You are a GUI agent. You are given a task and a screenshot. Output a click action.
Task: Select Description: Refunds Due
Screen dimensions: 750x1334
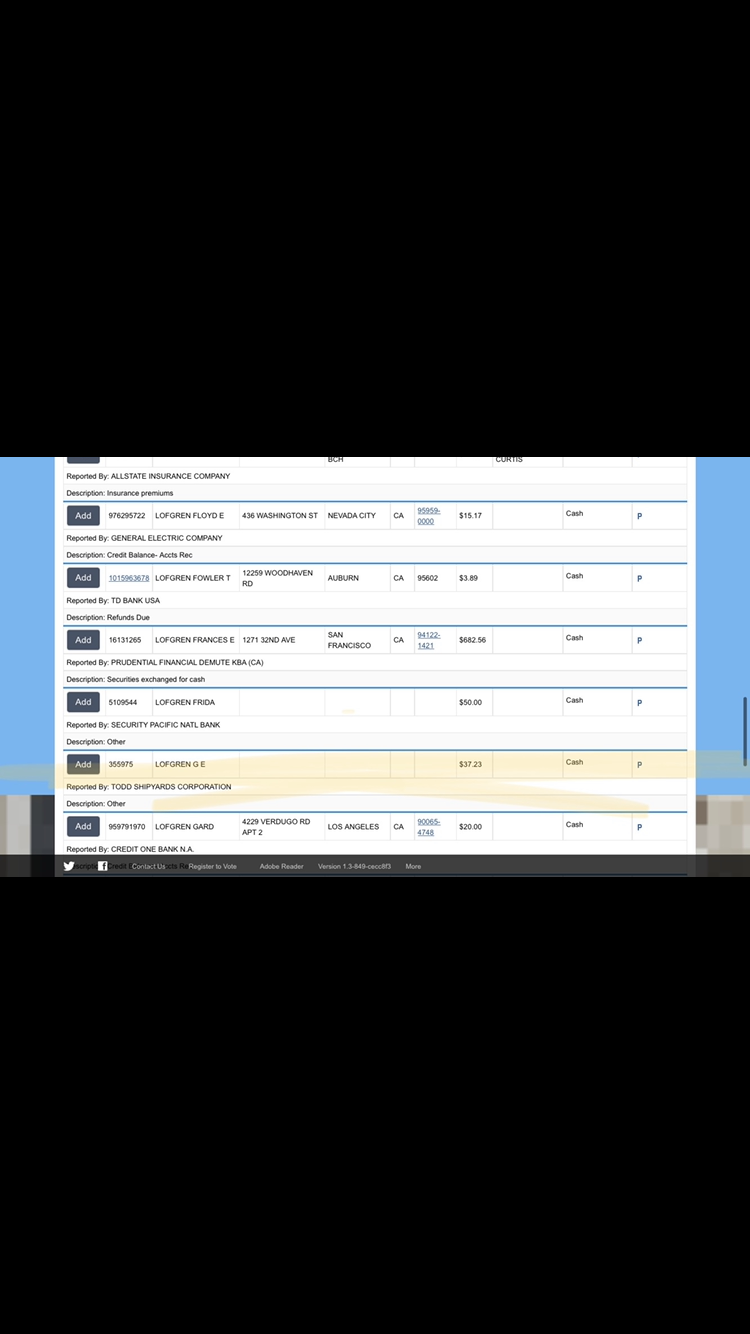click(x=108, y=617)
